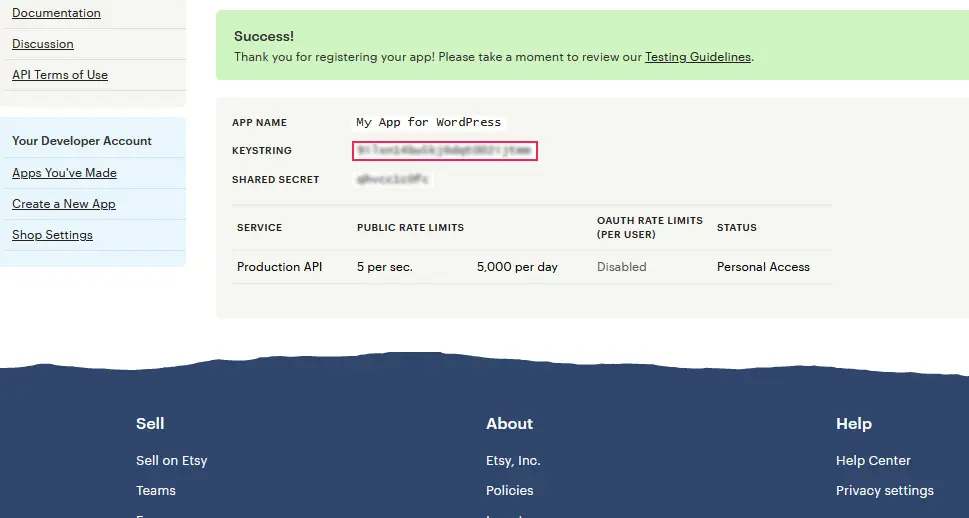The height and width of the screenshot is (518, 969).
Task: Click the SERVICE column header
Action: 260,227
